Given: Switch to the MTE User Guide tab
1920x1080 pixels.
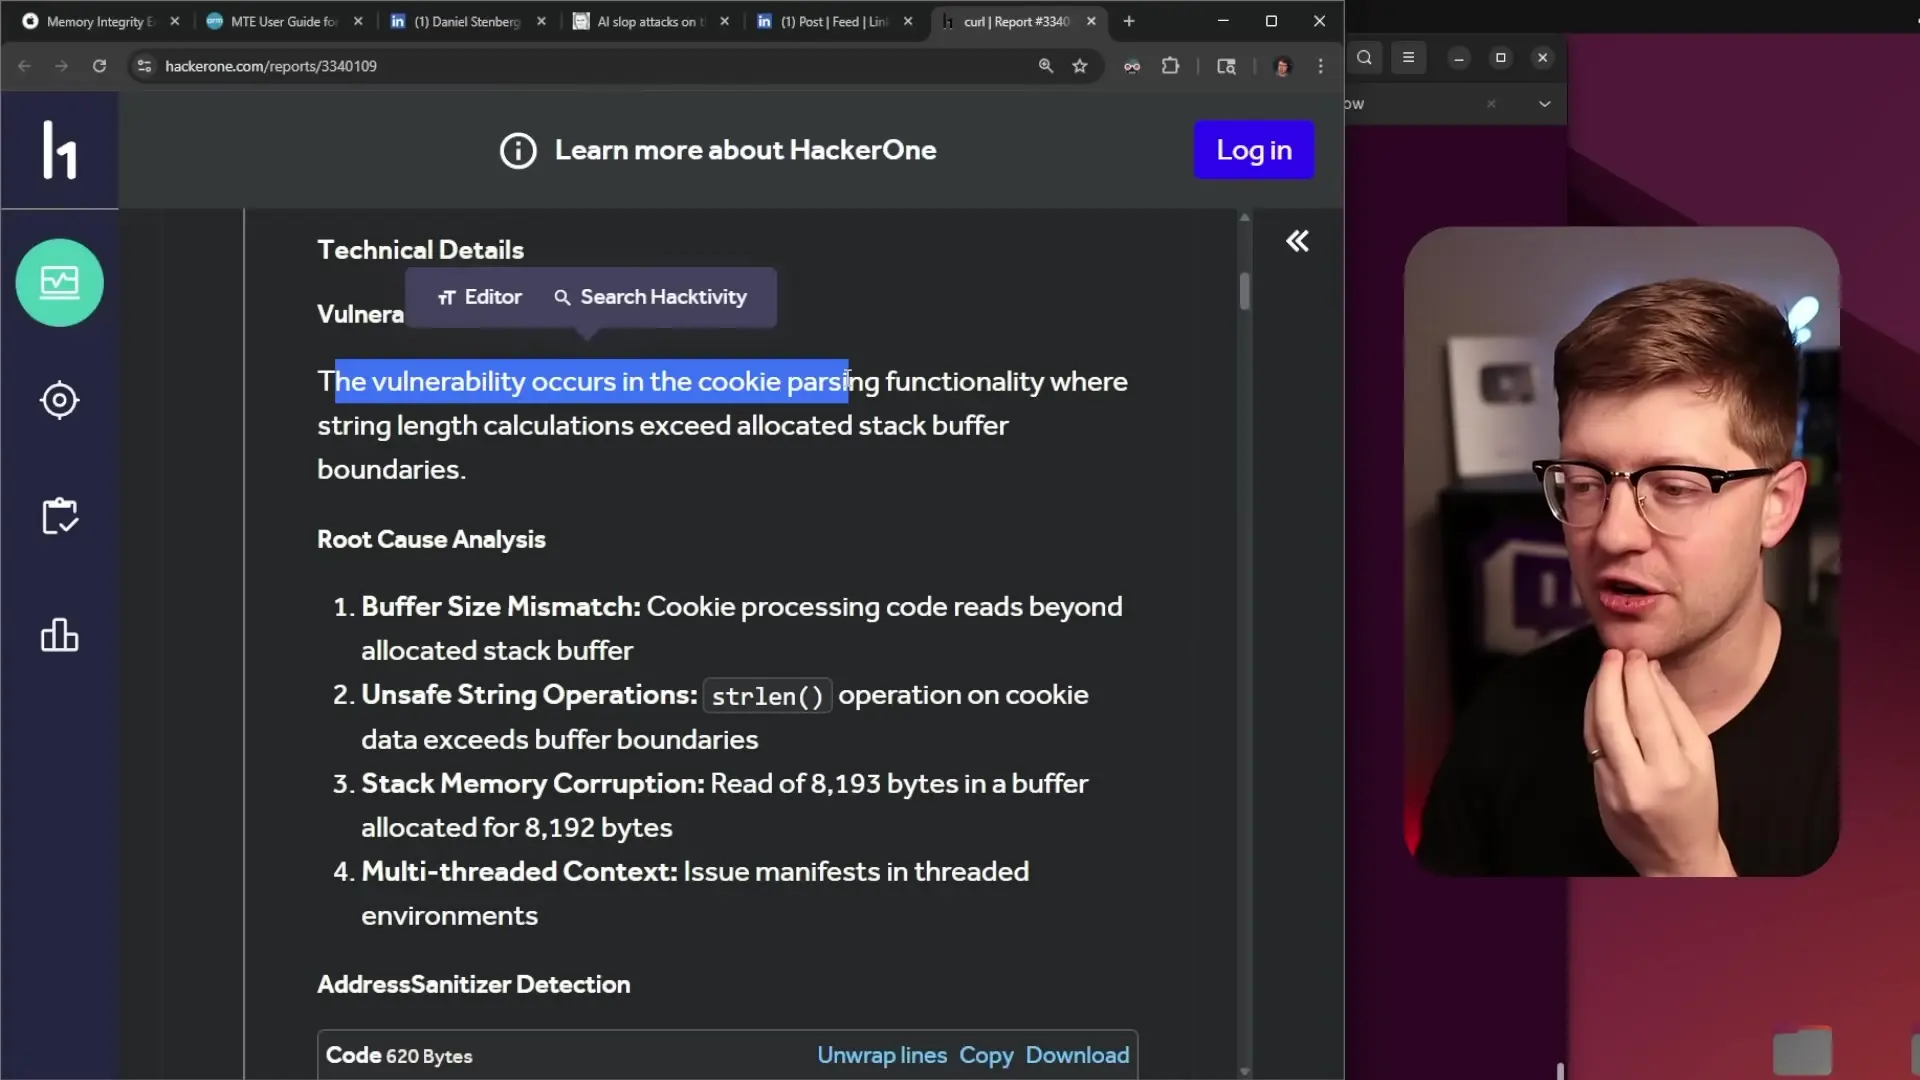Looking at the screenshot, I should click(283, 21).
